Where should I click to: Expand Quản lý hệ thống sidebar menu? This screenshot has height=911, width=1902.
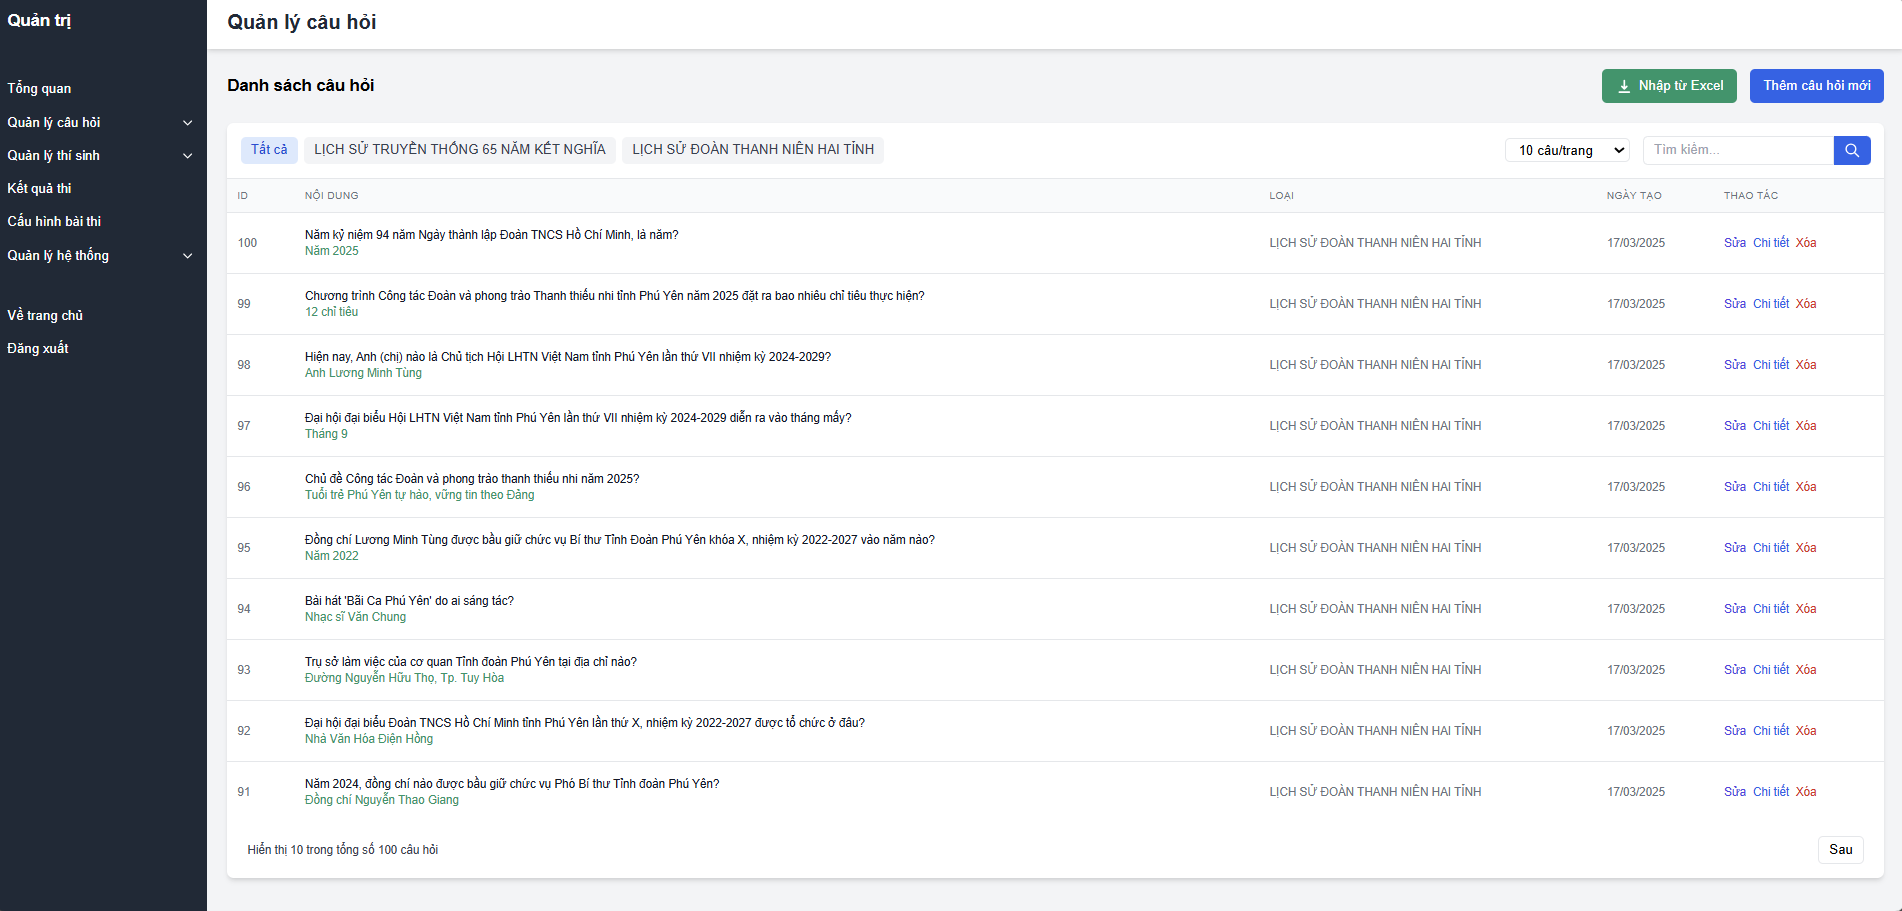(x=100, y=255)
